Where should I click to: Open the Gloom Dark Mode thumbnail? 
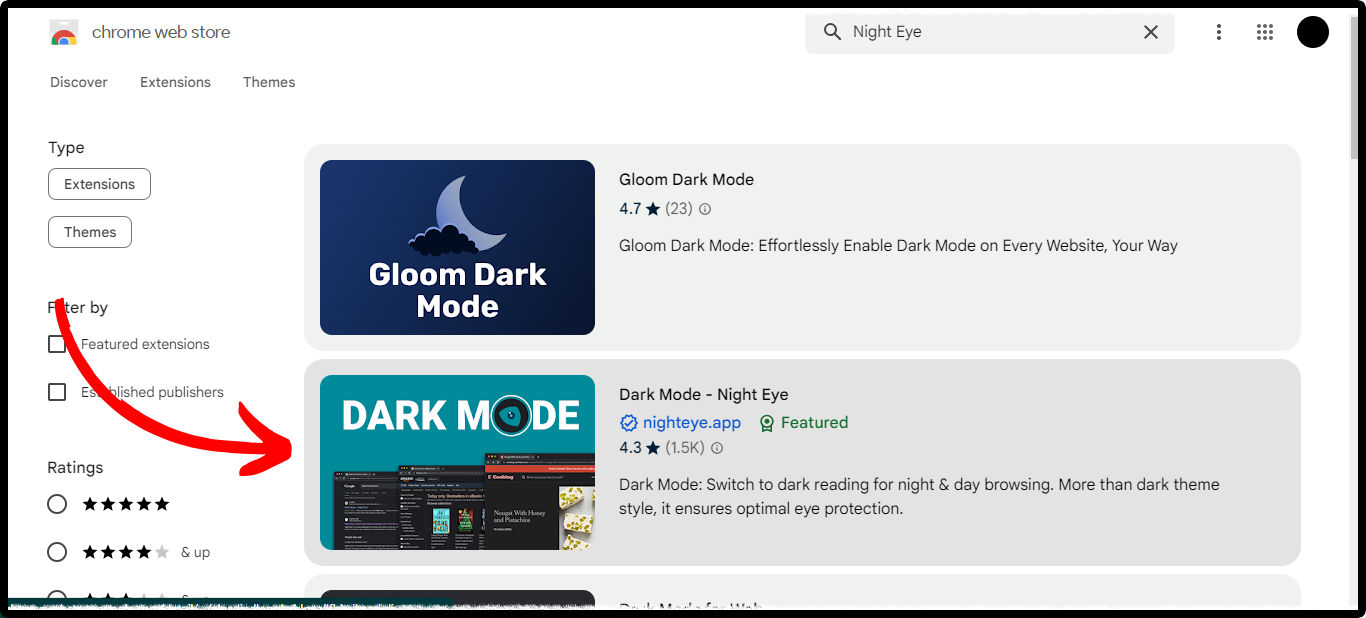tap(457, 247)
